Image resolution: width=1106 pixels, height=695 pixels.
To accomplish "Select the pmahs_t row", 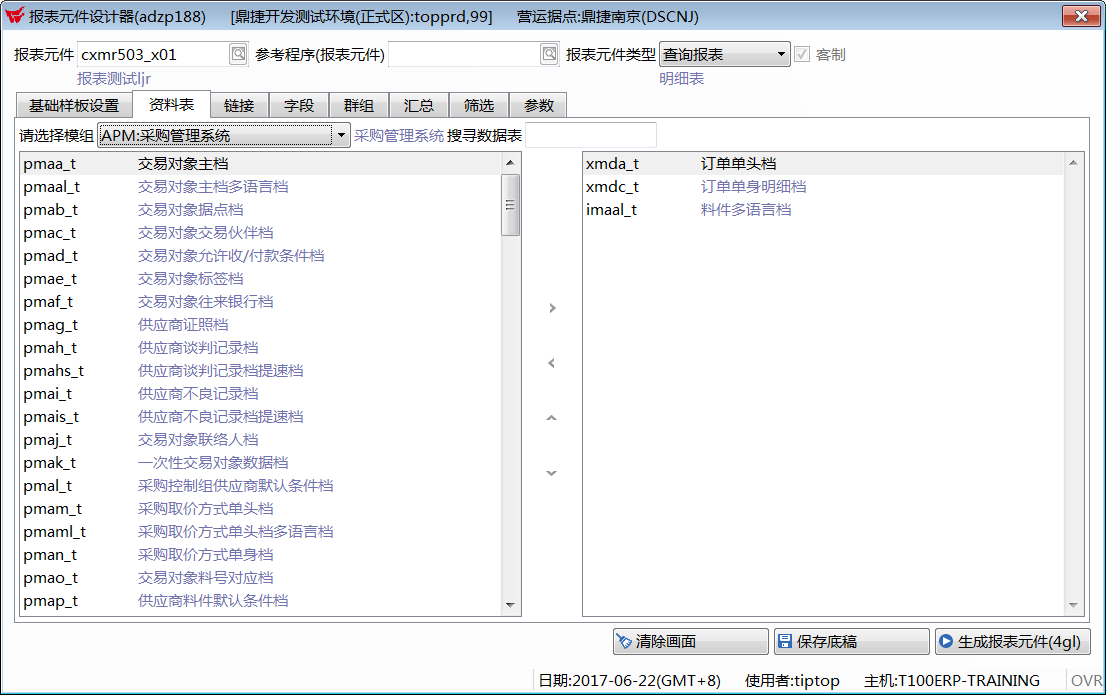I will (261, 370).
